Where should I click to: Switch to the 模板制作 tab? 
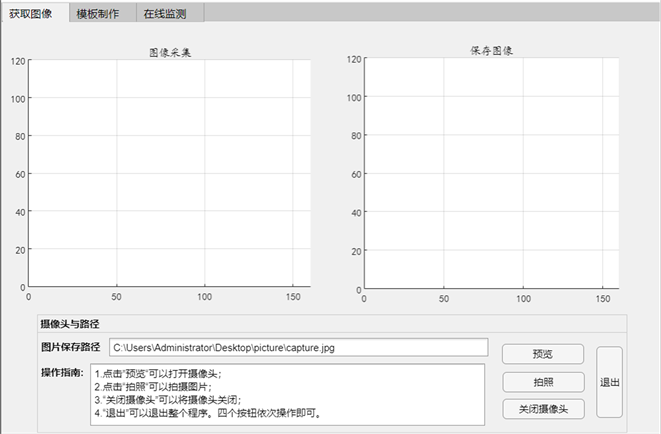(97, 13)
